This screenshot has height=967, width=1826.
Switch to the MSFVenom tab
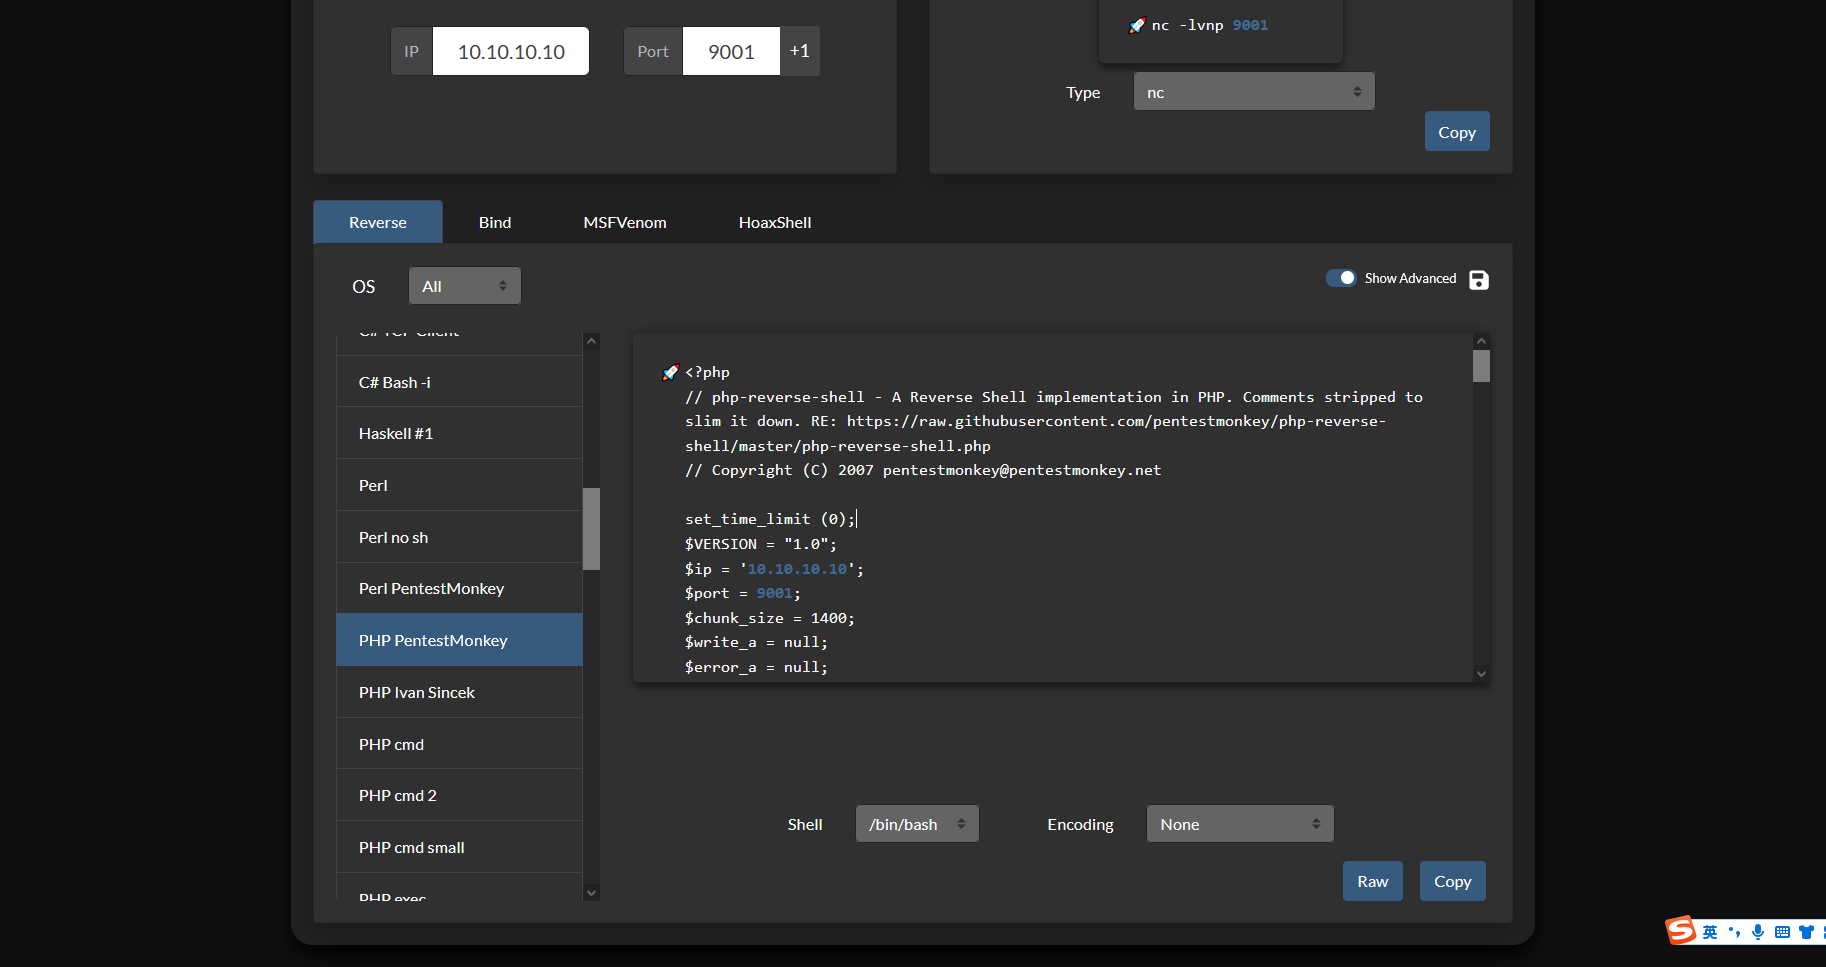coord(625,222)
